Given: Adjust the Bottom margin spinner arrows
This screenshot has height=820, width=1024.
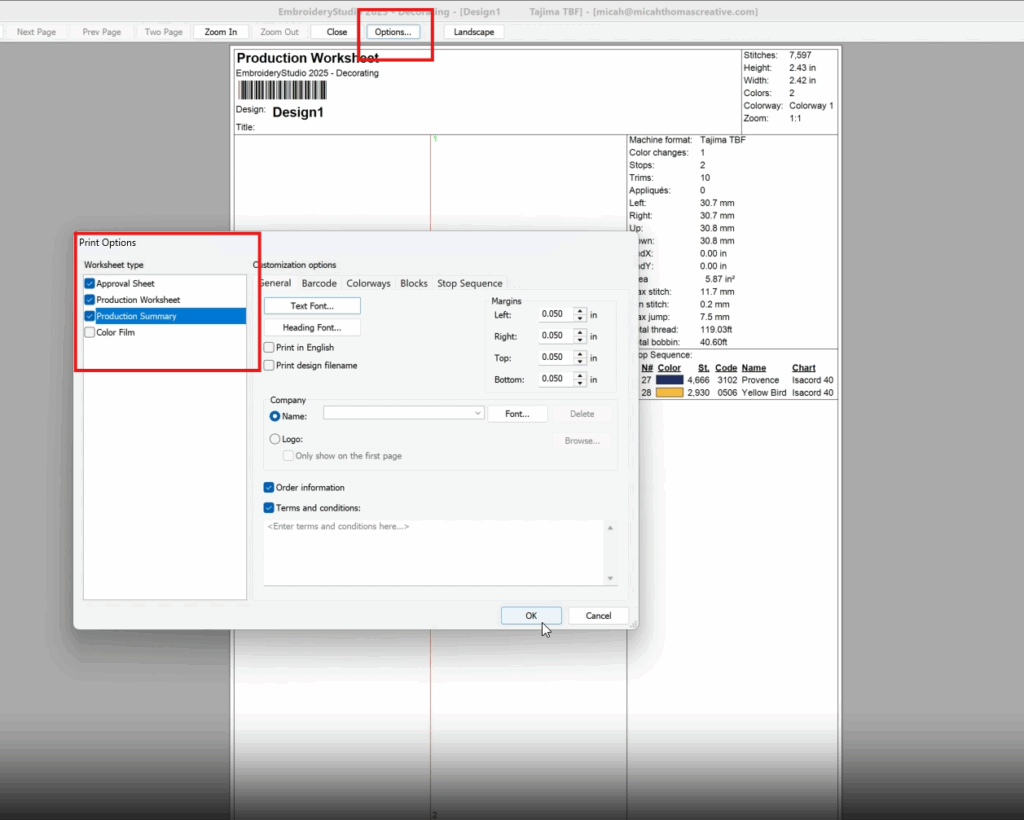Looking at the screenshot, I should click(x=580, y=380).
